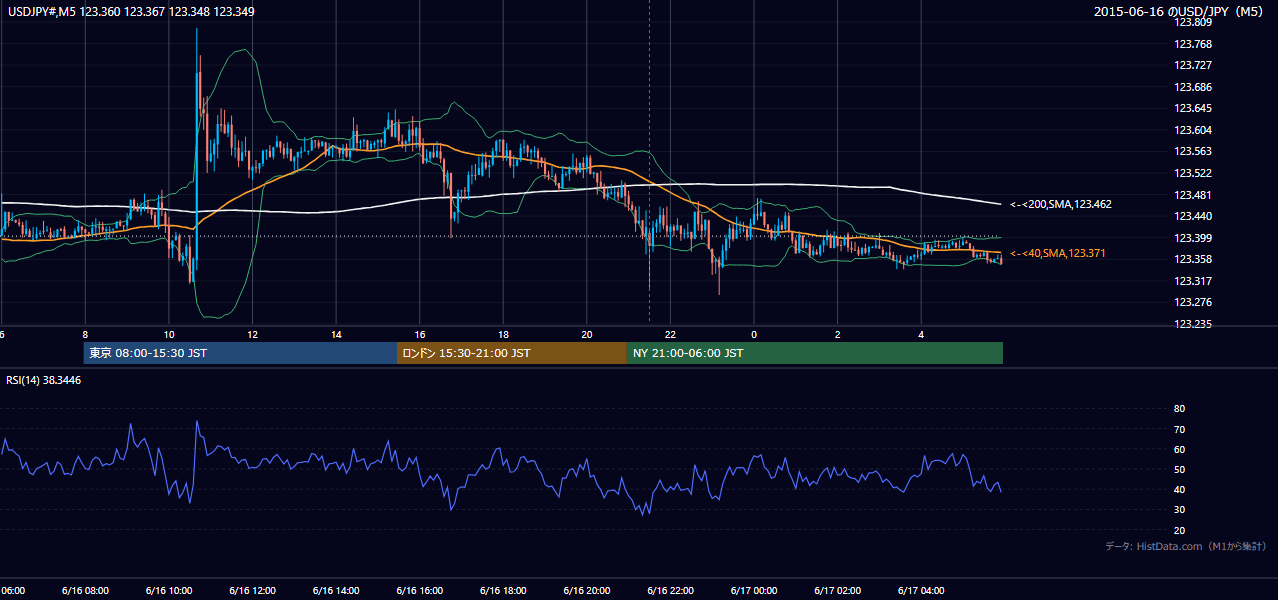Click the RSI(14) 38.3446 indicator label
This screenshot has width=1278, height=600.
click(x=44, y=381)
